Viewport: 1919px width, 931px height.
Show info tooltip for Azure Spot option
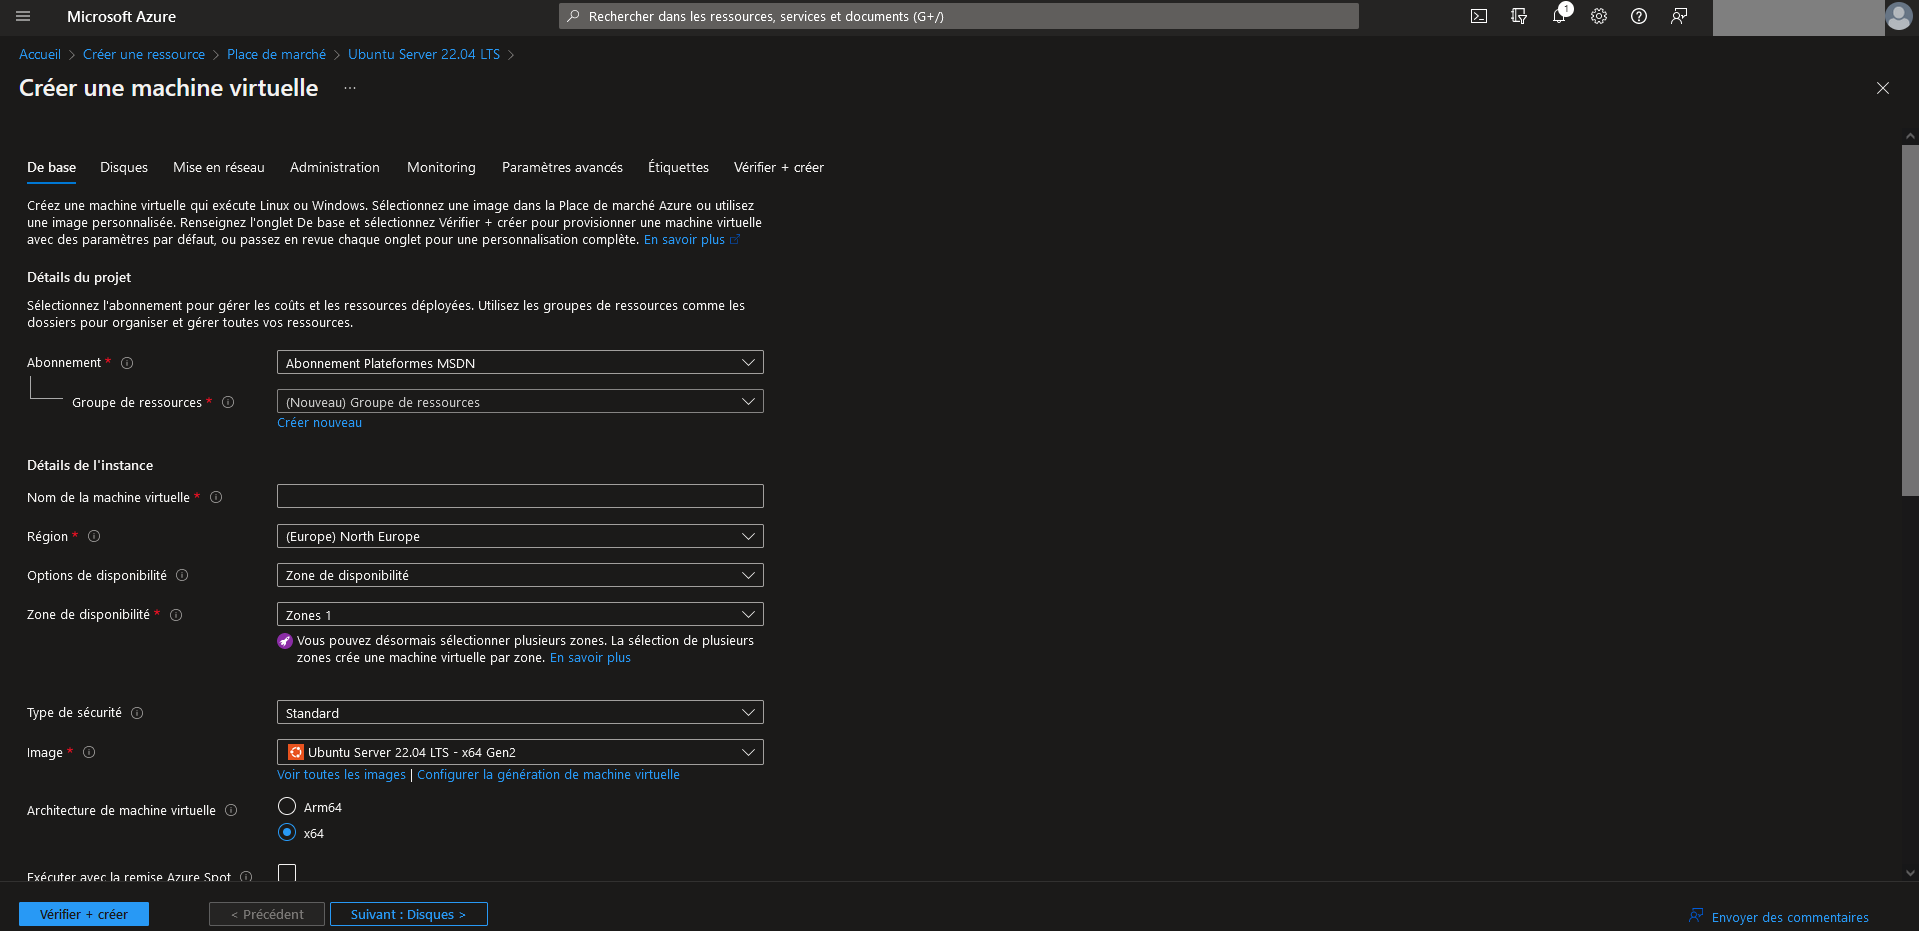(246, 877)
